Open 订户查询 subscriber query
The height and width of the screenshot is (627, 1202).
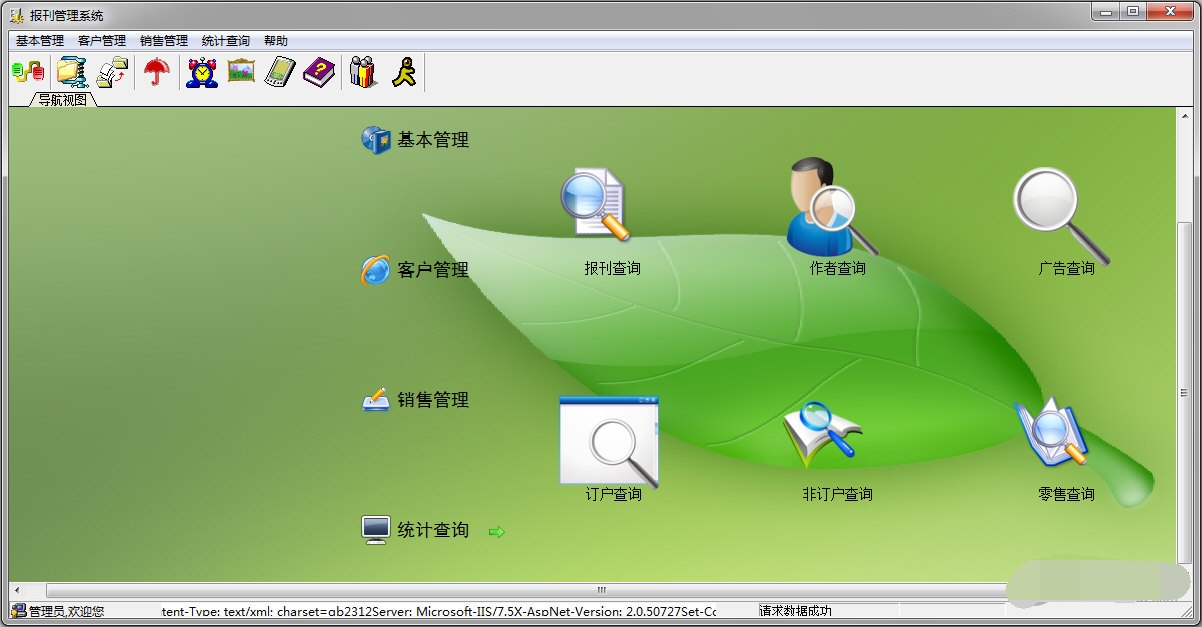coord(609,441)
